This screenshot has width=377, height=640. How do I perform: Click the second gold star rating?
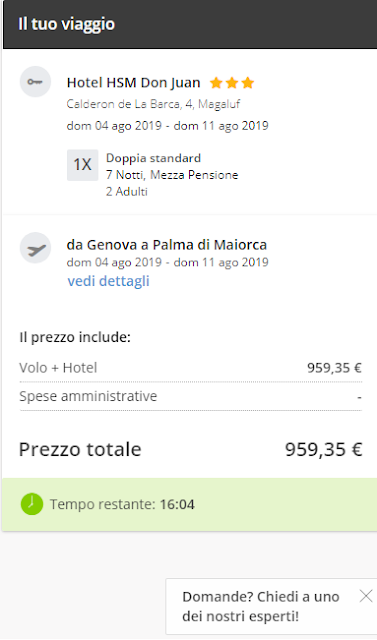coord(232,83)
